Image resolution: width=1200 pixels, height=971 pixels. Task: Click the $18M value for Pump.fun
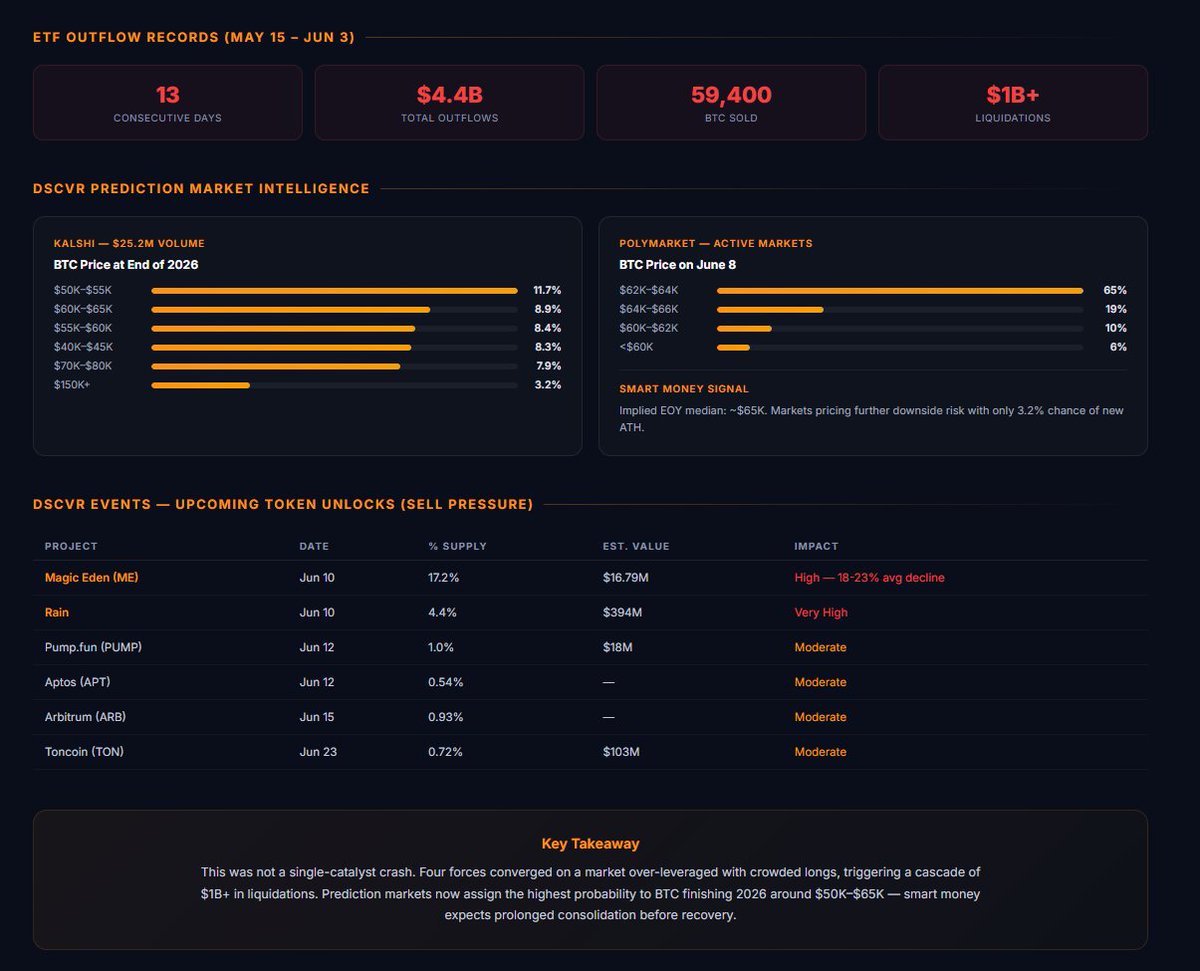[617, 647]
